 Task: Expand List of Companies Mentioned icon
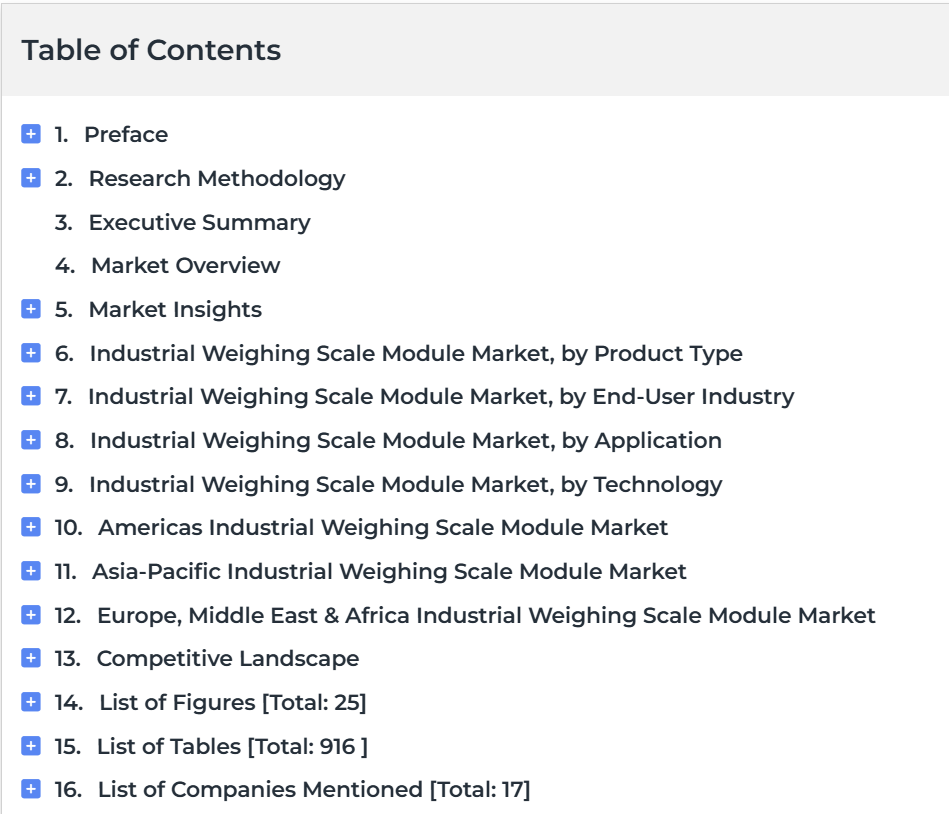(31, 789)
